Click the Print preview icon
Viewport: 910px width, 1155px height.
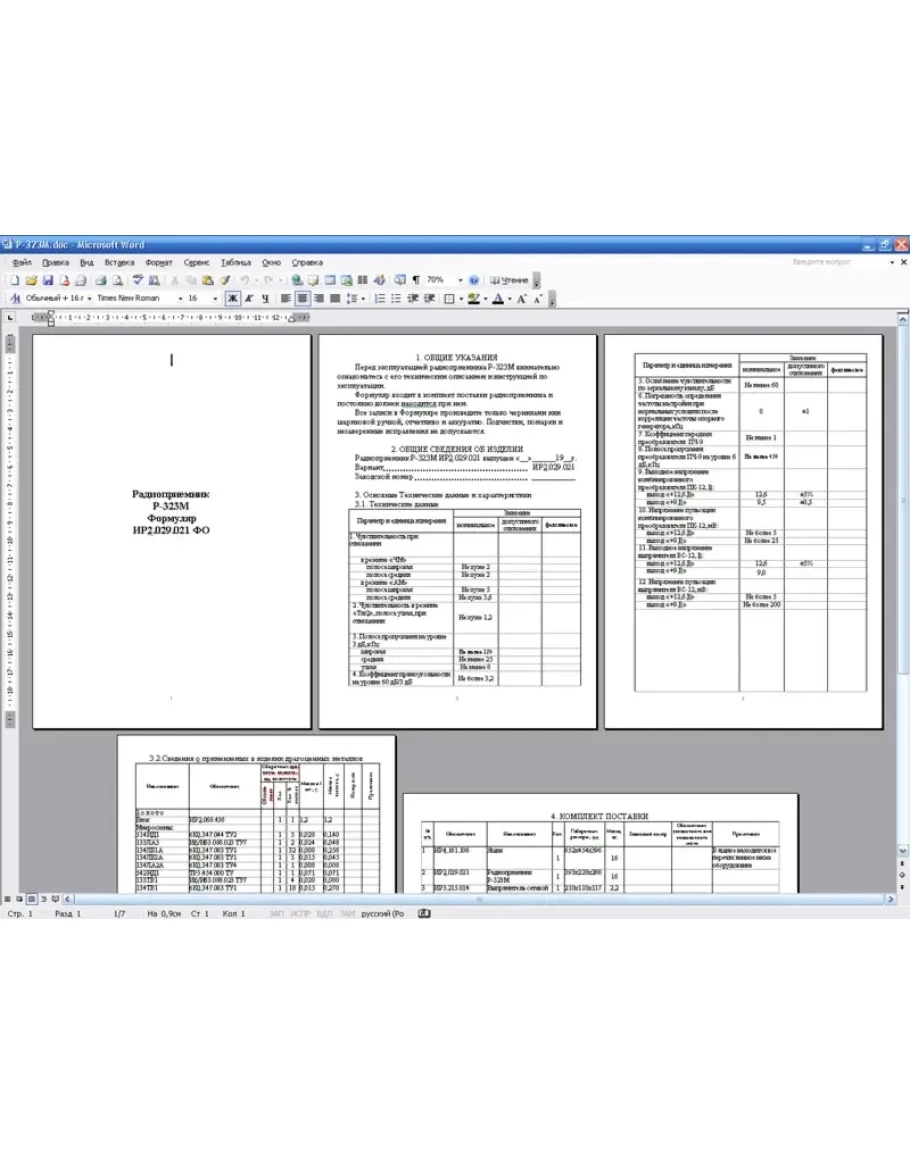(x=117, y=281)
